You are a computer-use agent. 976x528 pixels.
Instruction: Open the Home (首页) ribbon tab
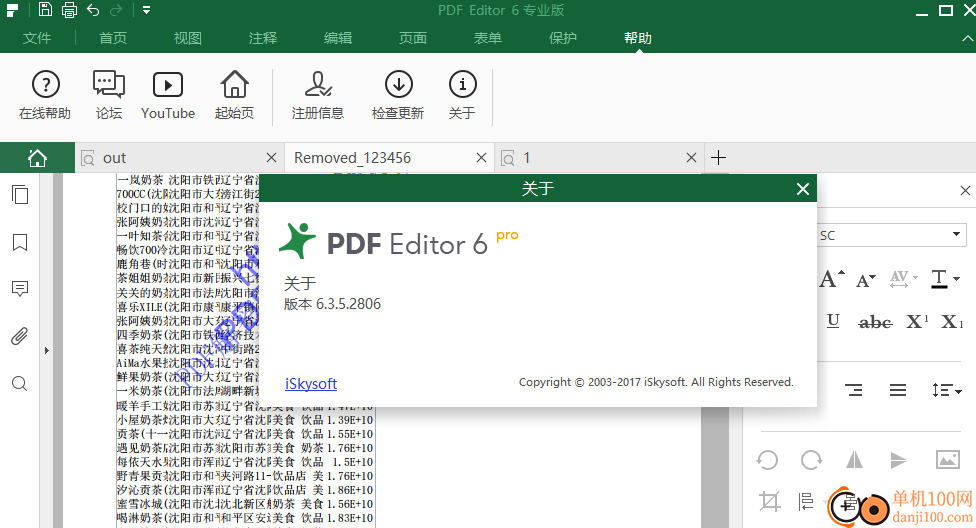[113, 38]
